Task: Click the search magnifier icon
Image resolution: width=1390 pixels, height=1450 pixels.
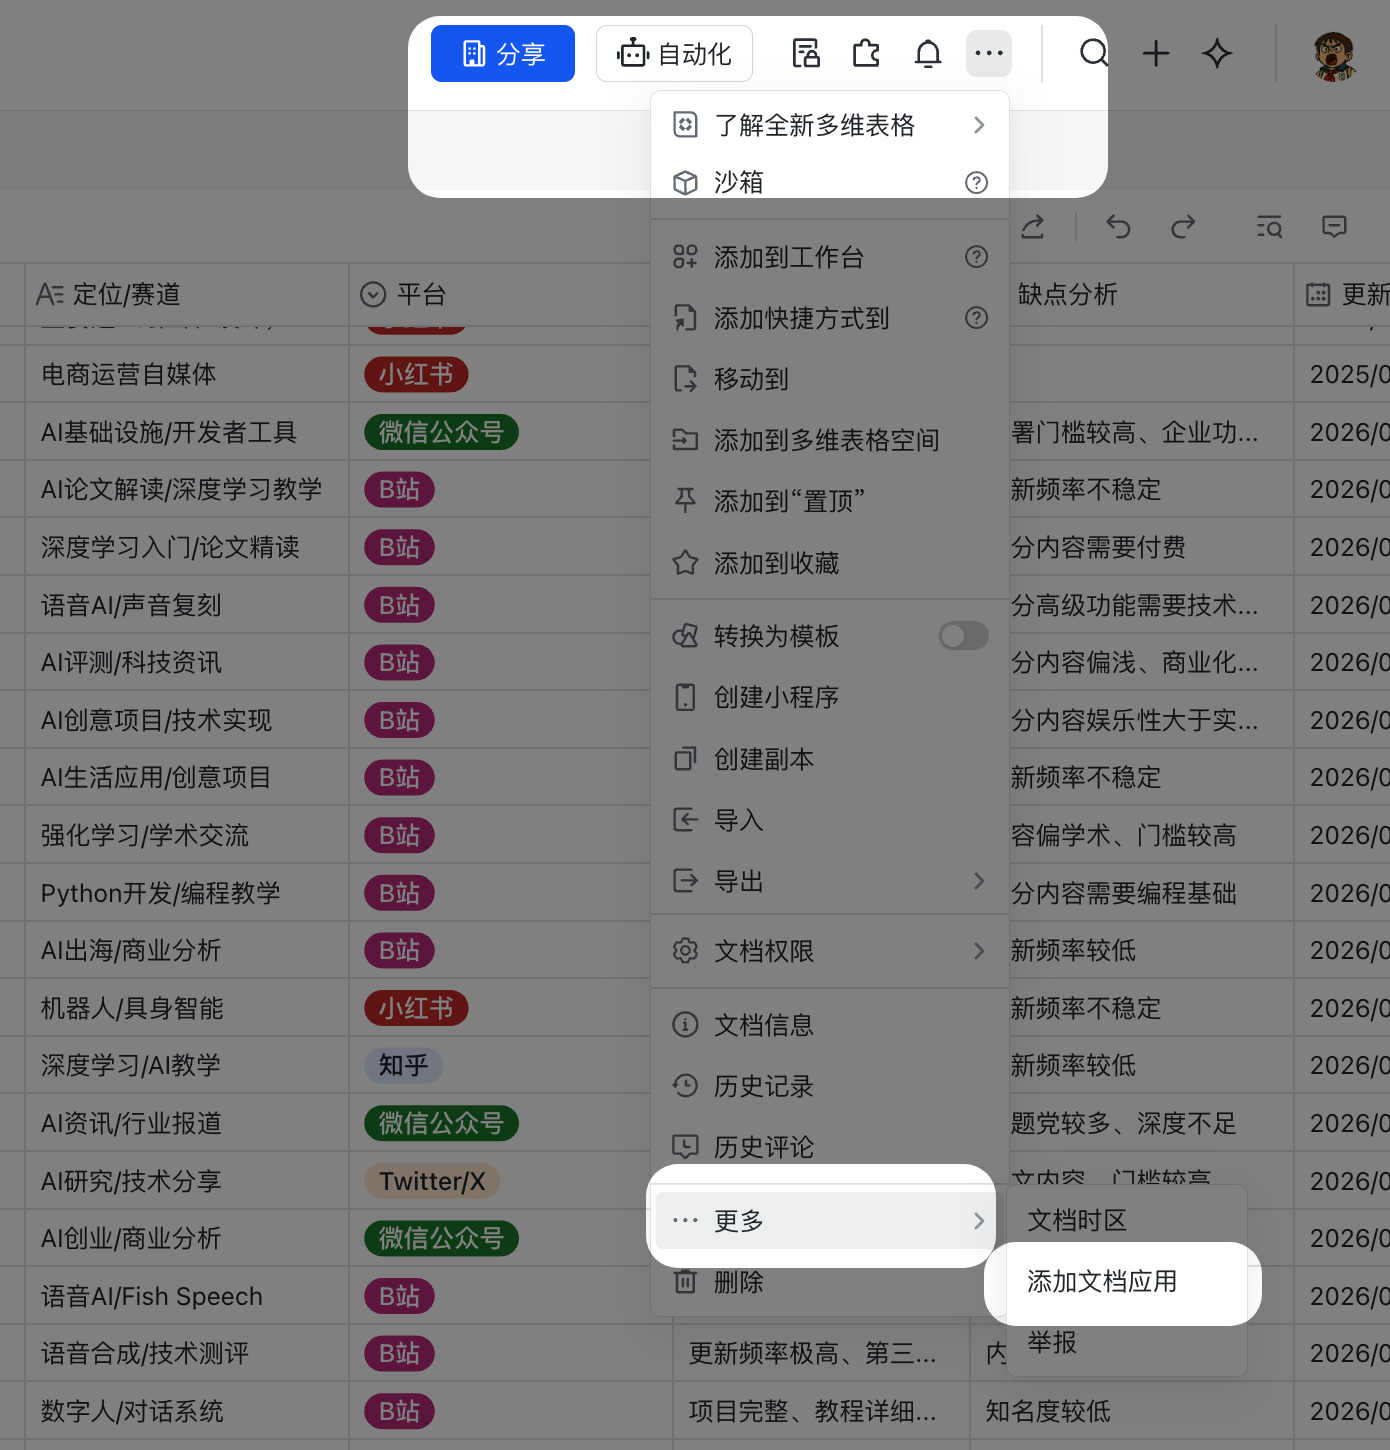Action: [x=1093, y=54]
